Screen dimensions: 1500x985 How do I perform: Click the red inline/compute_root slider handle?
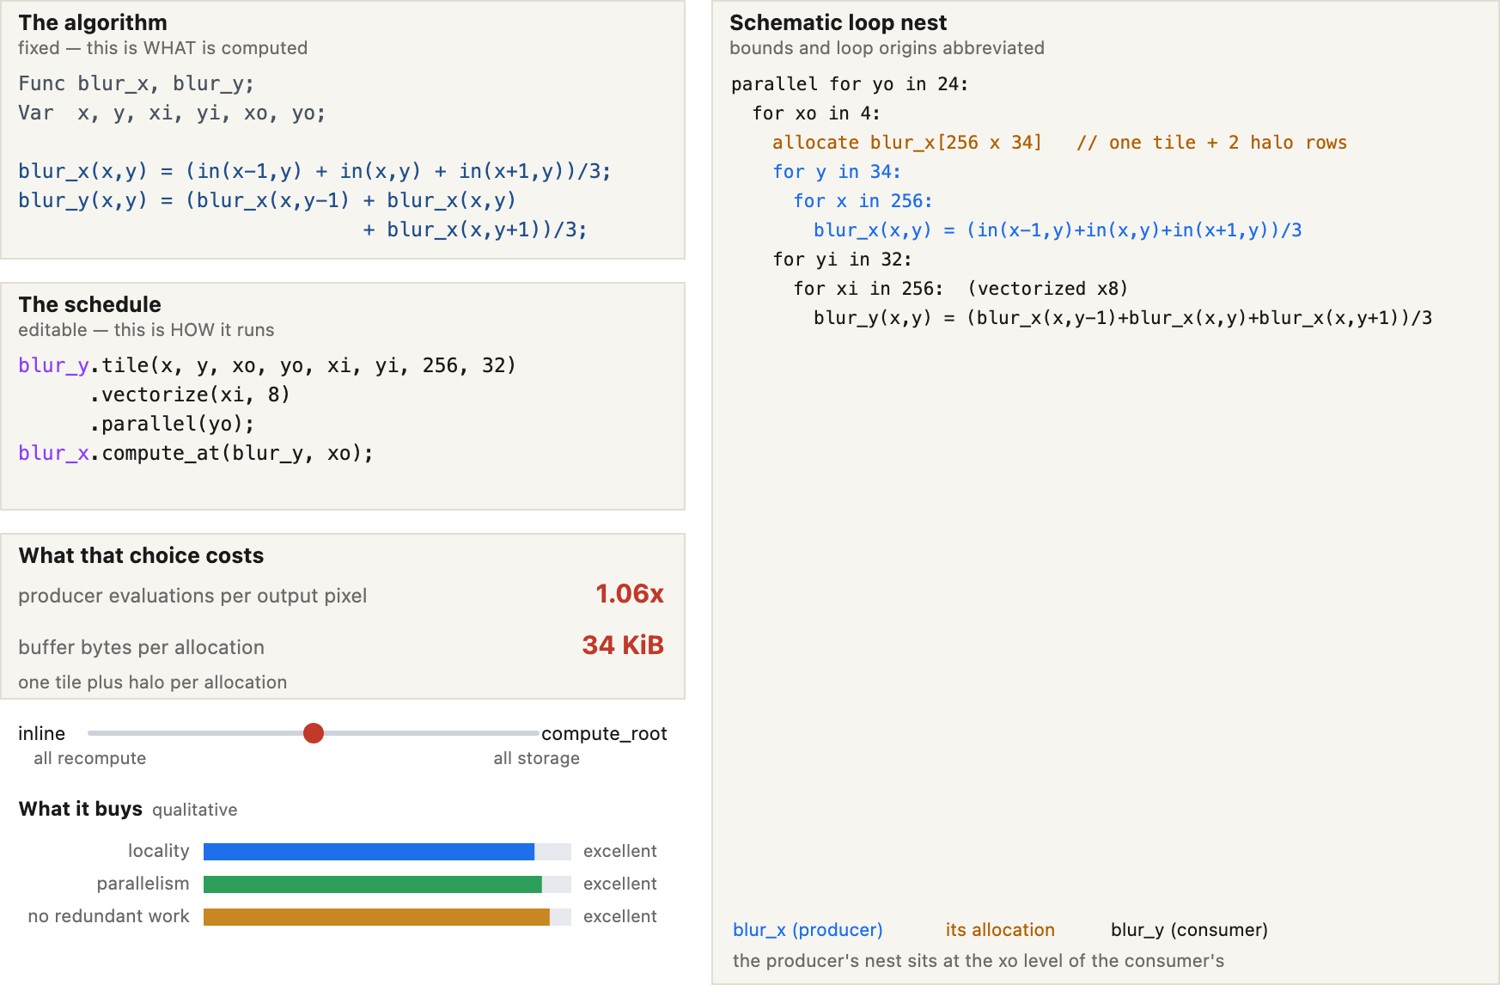pos(313,733)
